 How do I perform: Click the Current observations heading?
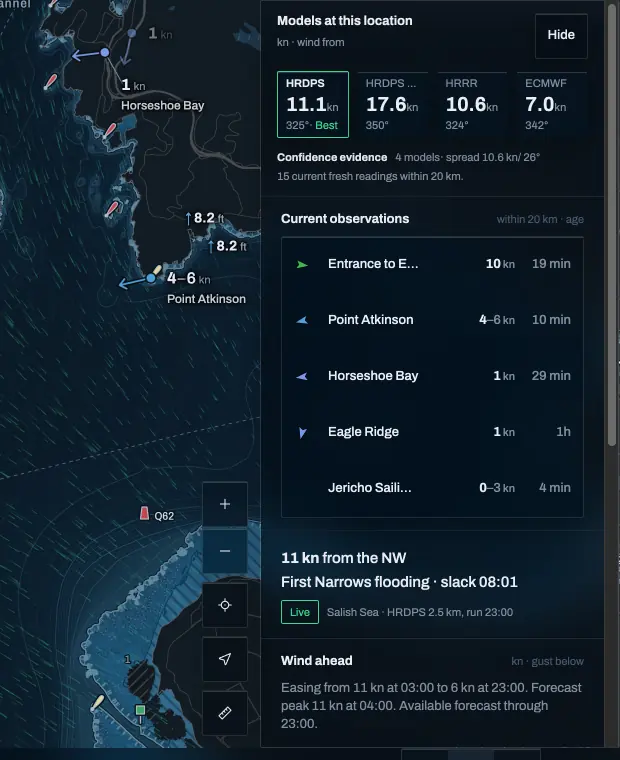pyautogui.click(x=345, y=219)
